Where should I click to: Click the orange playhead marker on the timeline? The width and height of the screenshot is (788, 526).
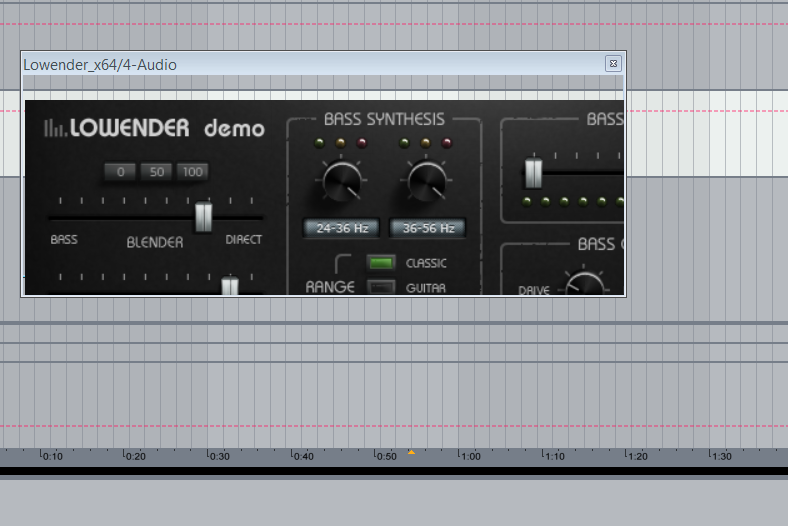(x=411, y=452)
